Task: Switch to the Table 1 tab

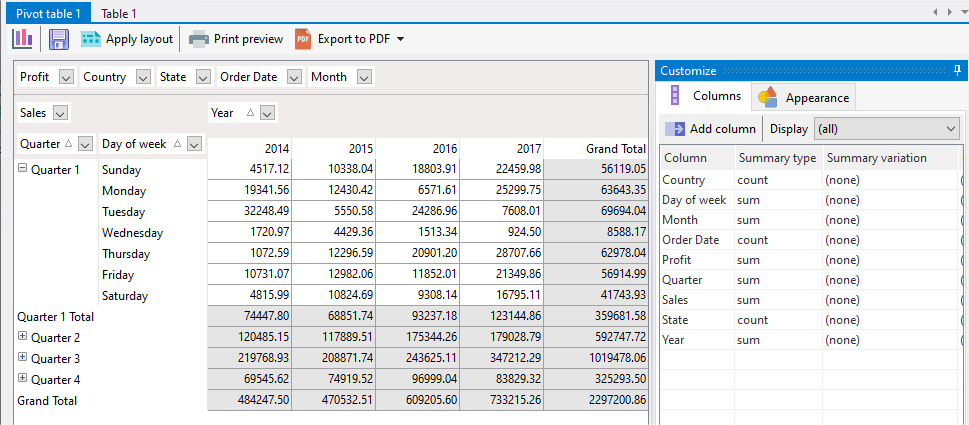Action: coord(119,13)
